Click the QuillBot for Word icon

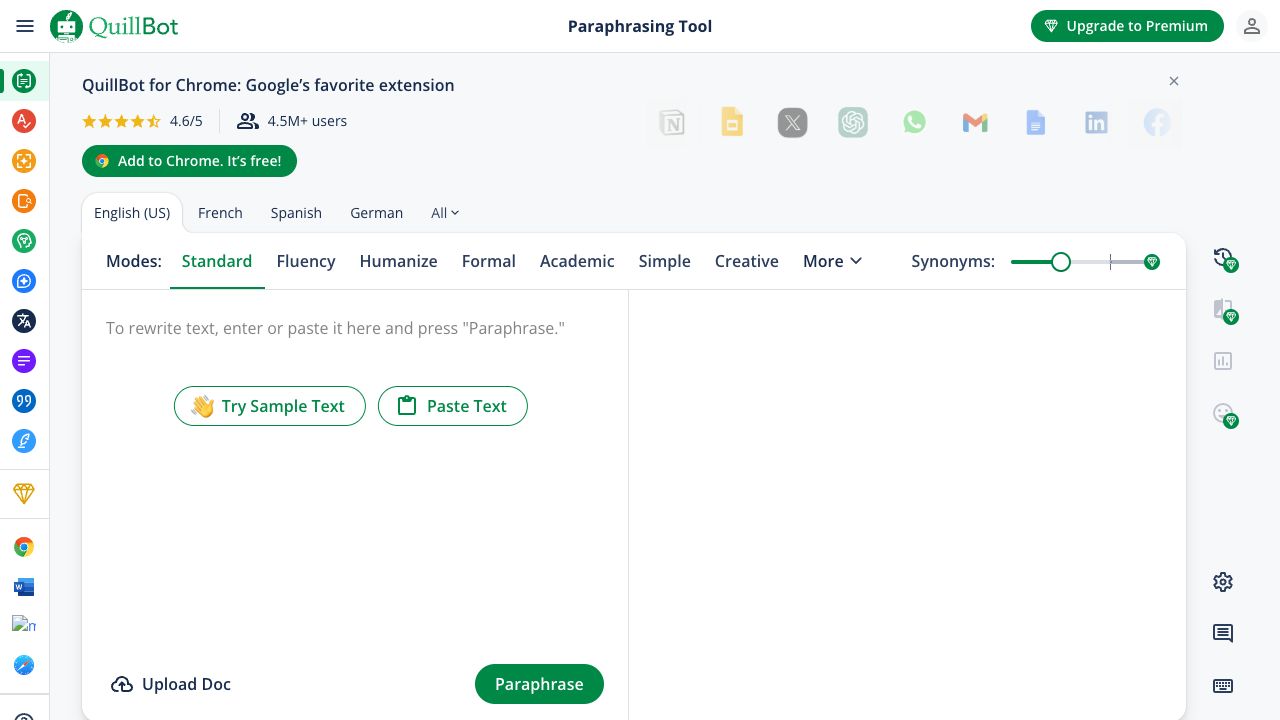click(24, 587)
